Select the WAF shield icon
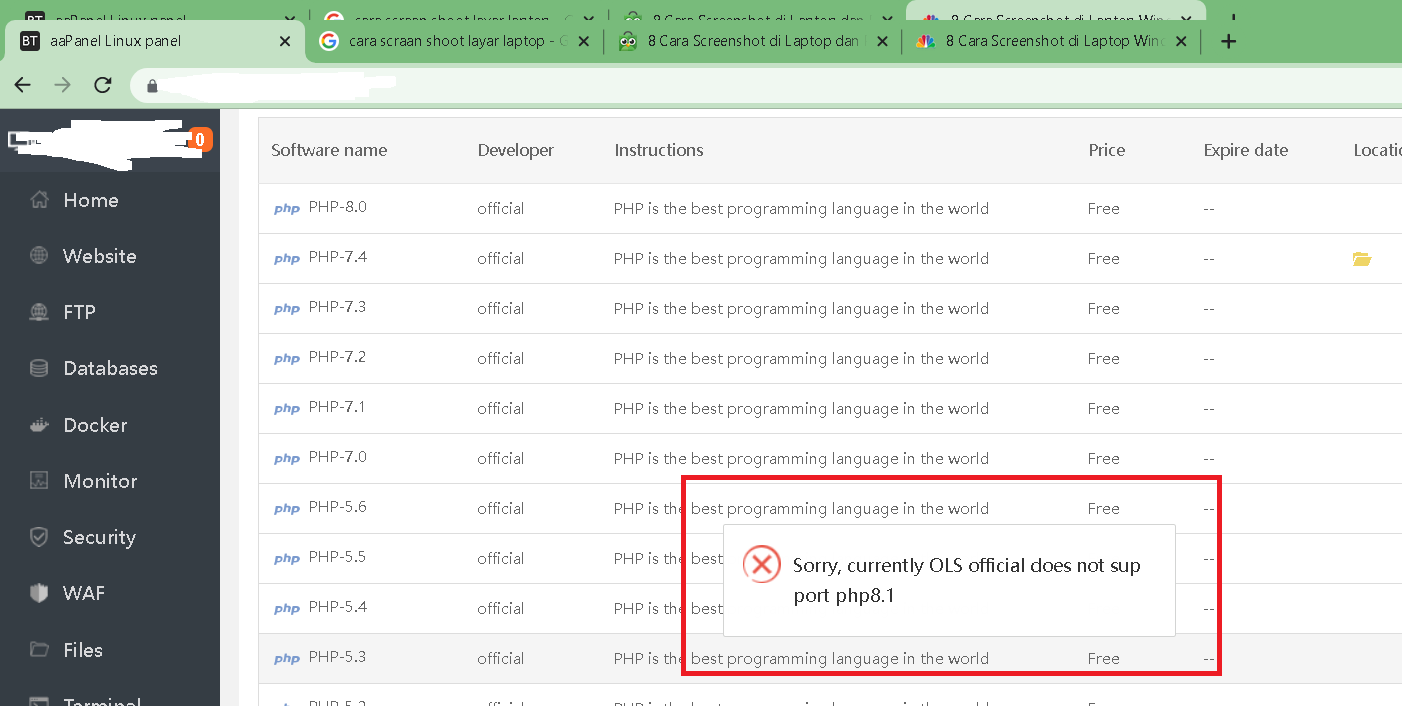The width and height of the screenshot is (1402, 706). tap(38, 593)
